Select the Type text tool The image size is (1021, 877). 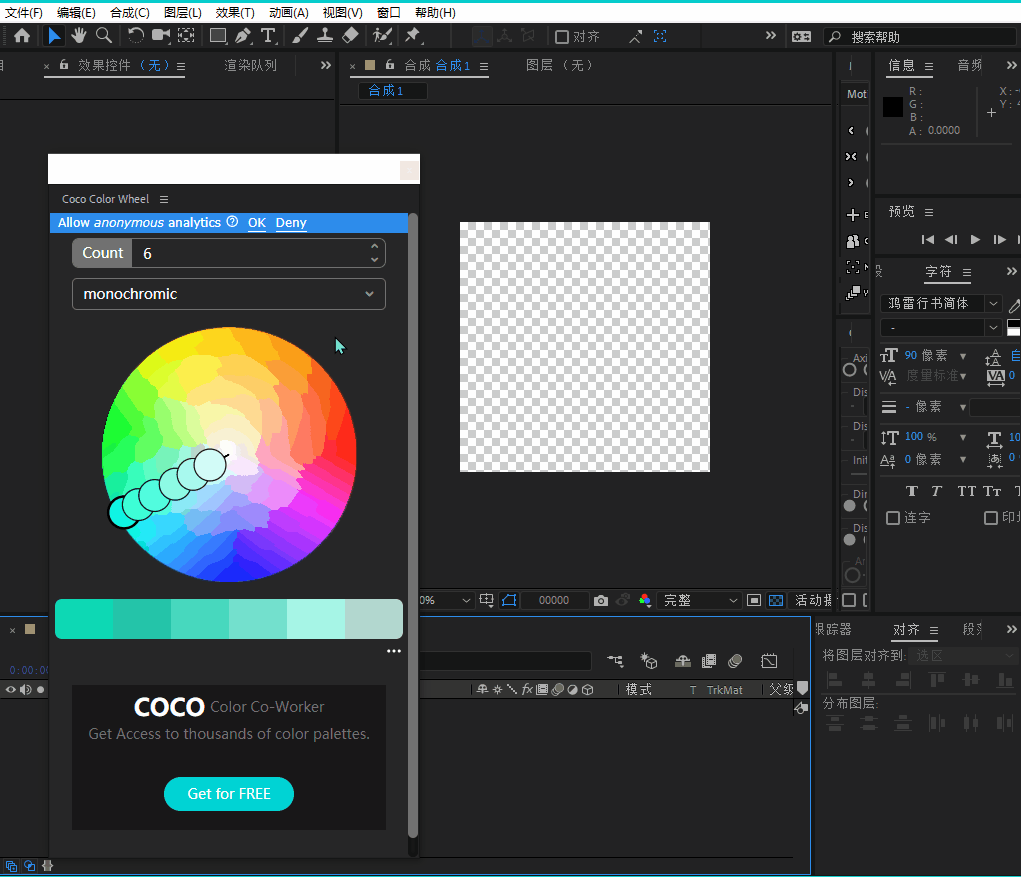coord(268,36)
